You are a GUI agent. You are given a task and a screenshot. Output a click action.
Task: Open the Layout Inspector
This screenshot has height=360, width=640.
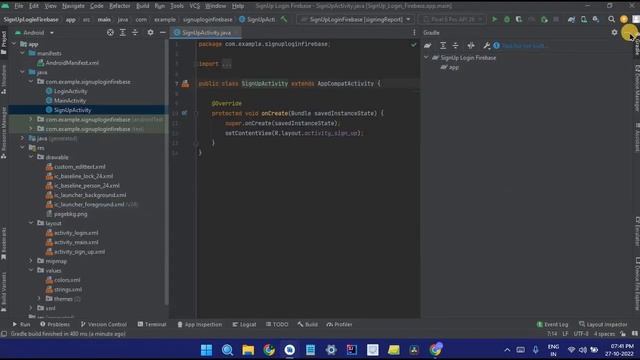coord(603,324)
